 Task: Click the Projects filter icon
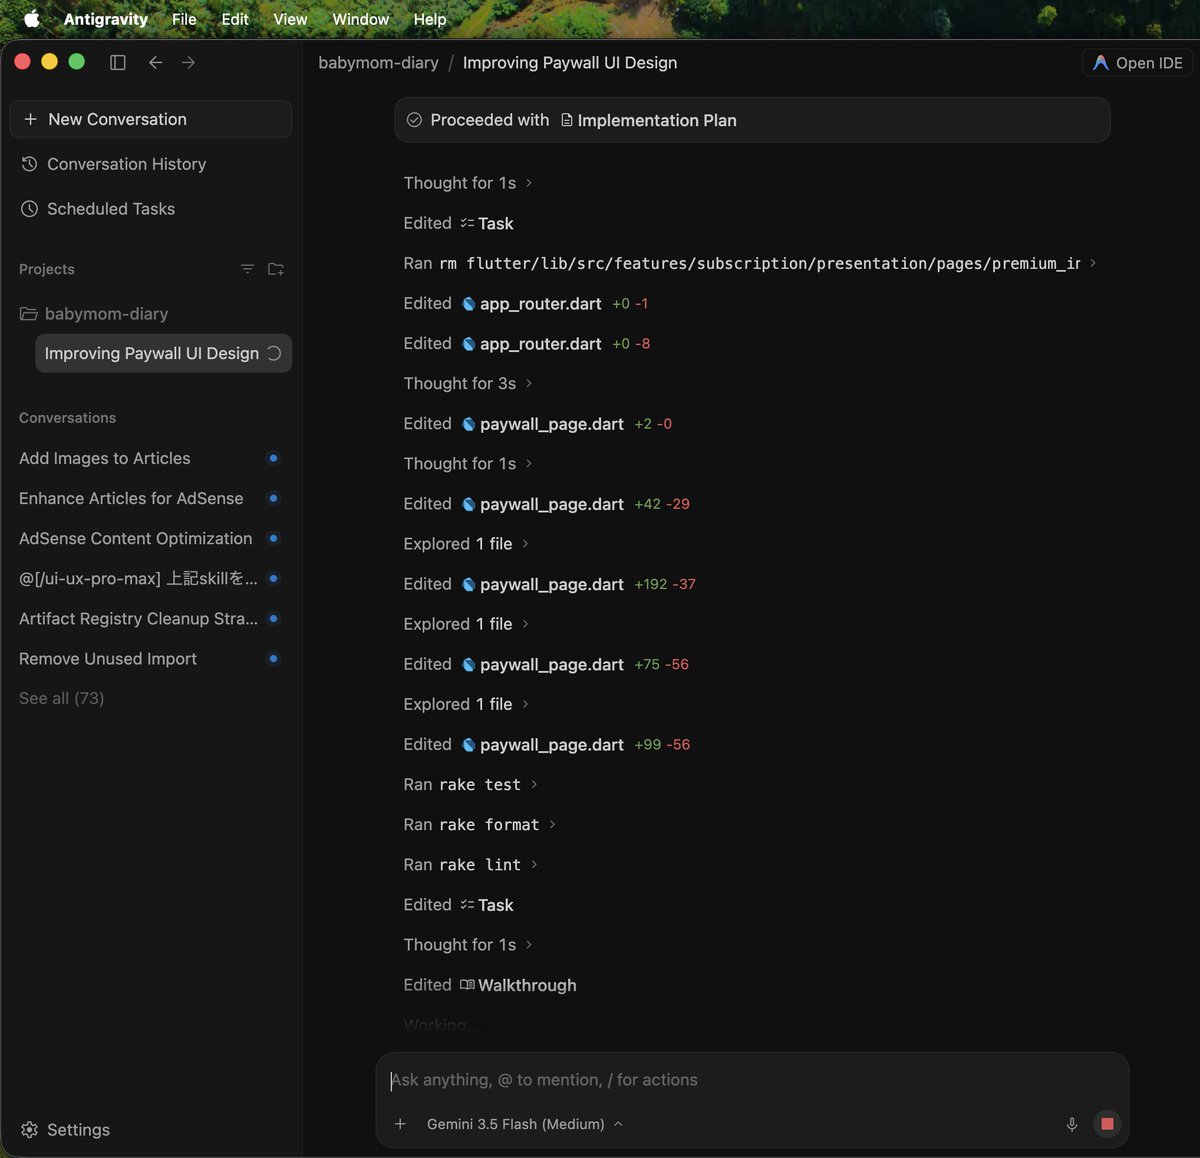tap(247, 269)
